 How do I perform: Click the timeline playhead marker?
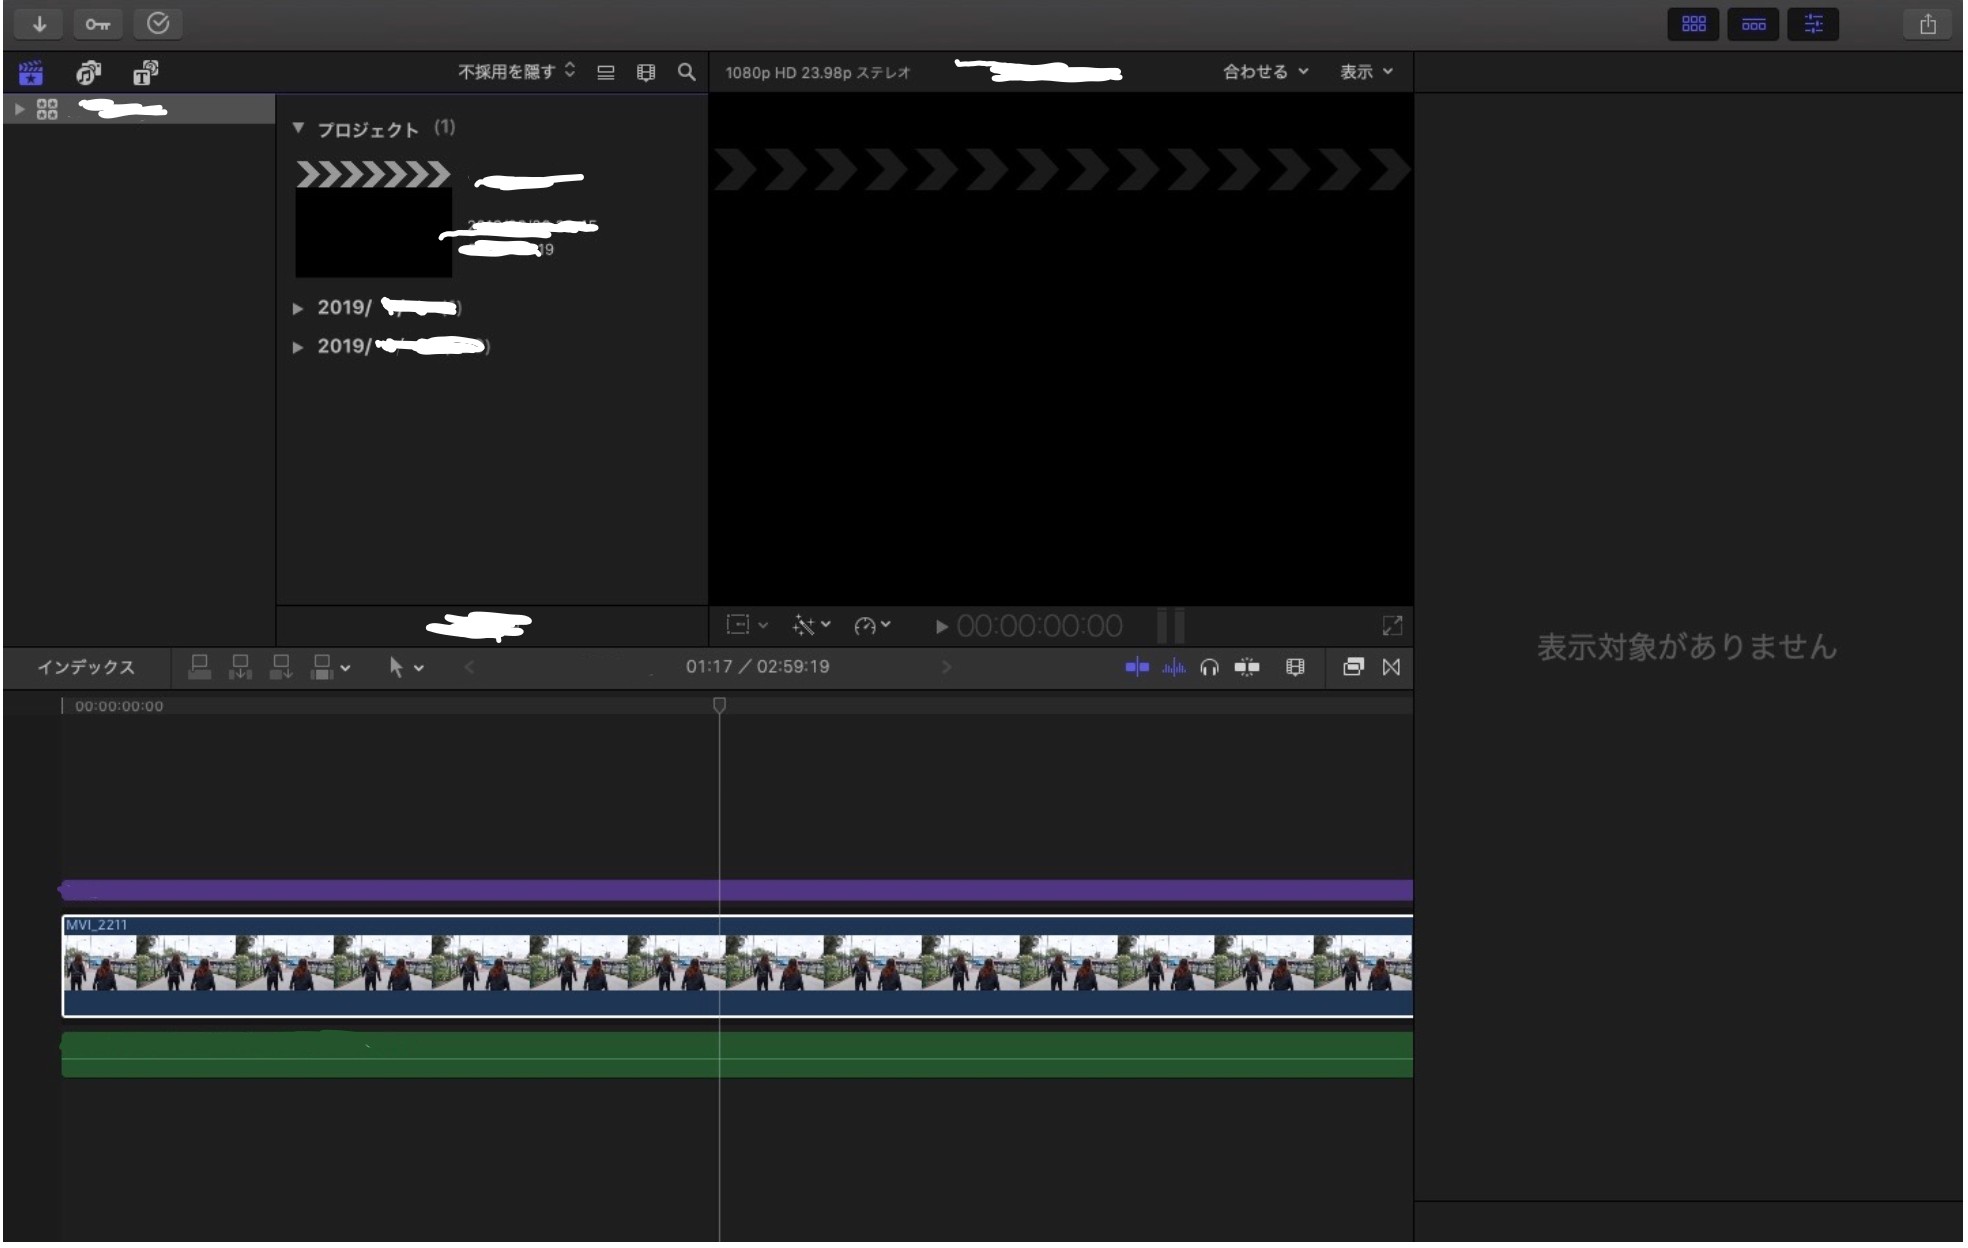(x=719, y=706)
